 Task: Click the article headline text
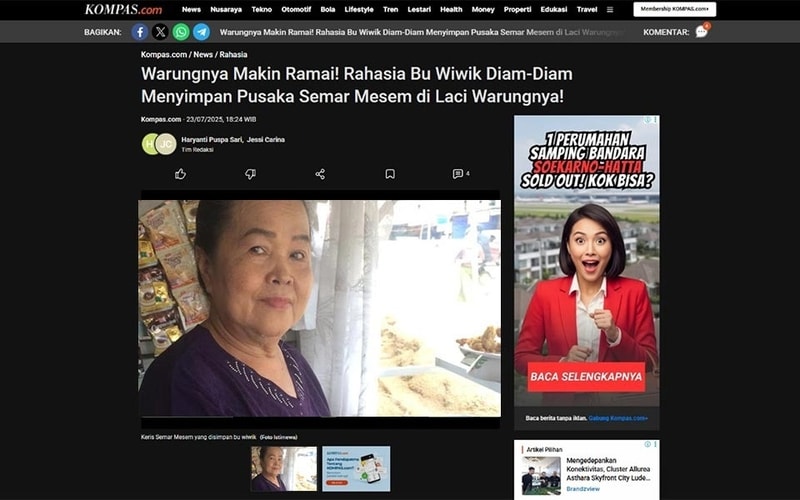pyautogui.click(x=357, y=85)
